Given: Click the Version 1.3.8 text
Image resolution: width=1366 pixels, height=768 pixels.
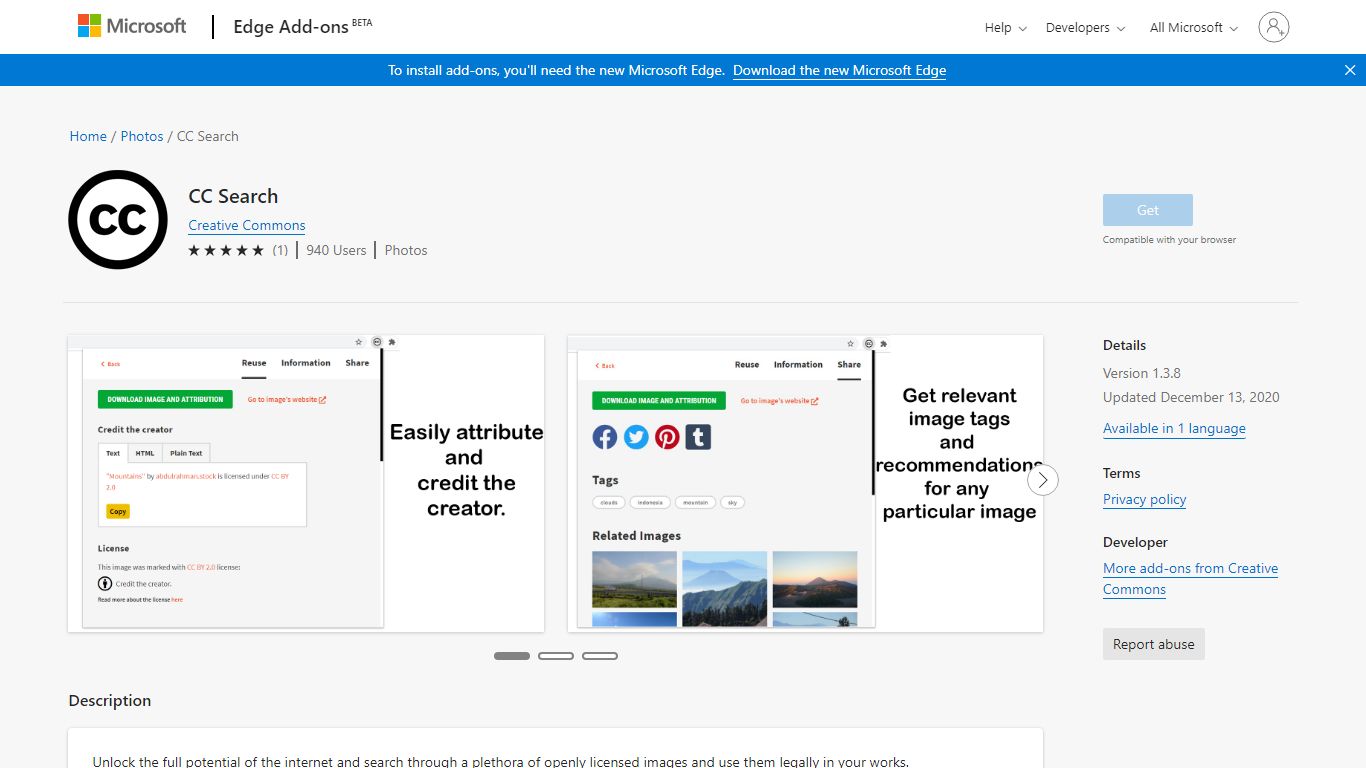Looking at the screenshot, I should pos(1142,373).
